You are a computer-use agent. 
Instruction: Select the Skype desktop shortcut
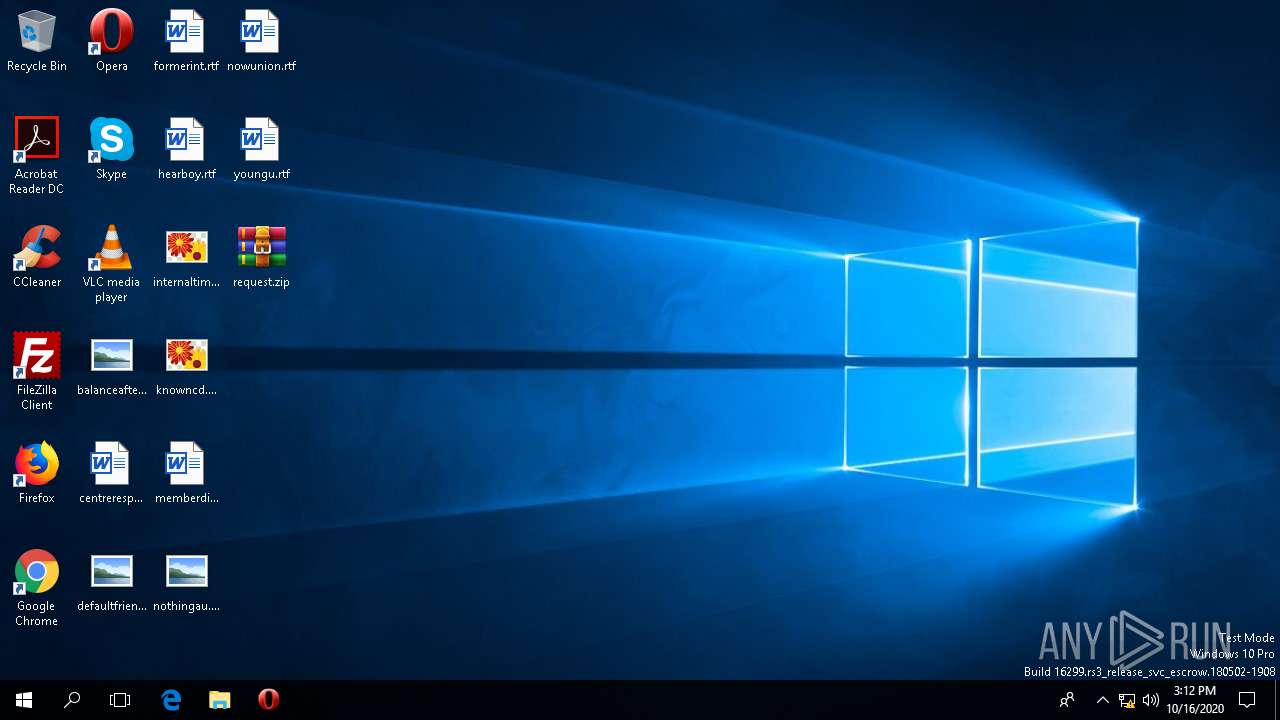[111, 149]
